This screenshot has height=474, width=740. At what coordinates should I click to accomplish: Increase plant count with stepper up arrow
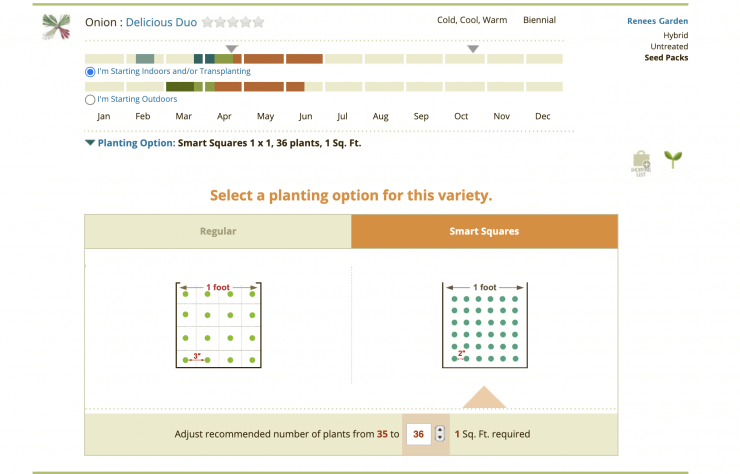[440, 430]
